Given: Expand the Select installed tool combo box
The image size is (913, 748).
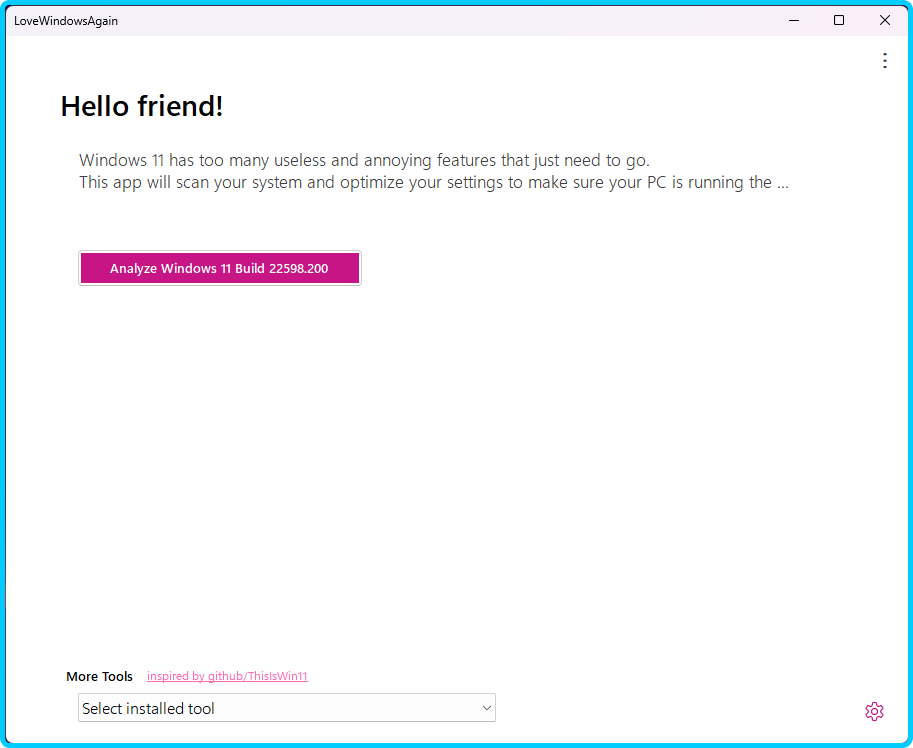Looking at the screenshot, I should point(286,708).
